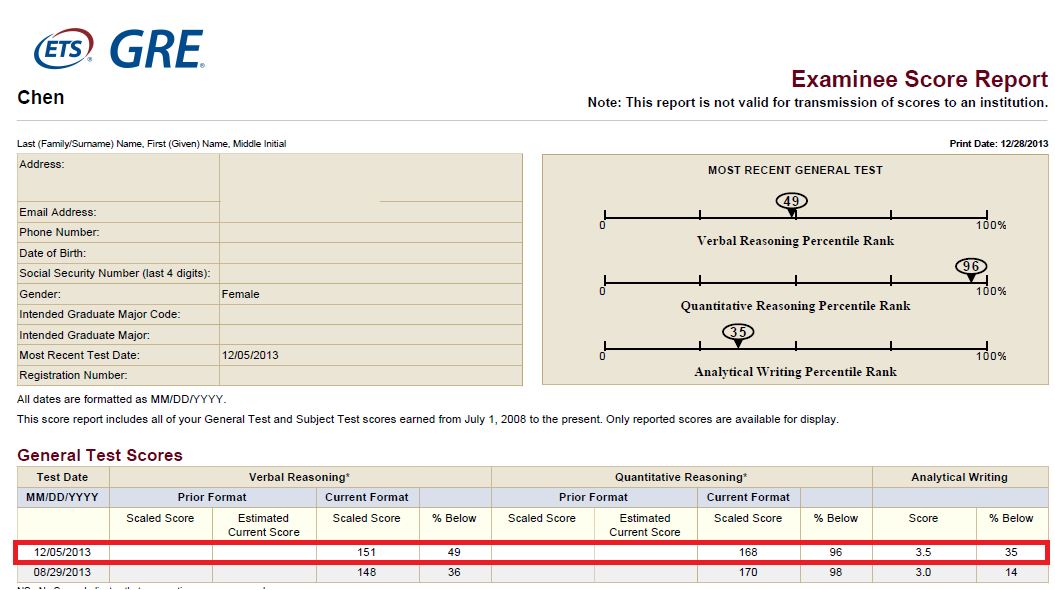Click the Registration Number label

(73, 375)
